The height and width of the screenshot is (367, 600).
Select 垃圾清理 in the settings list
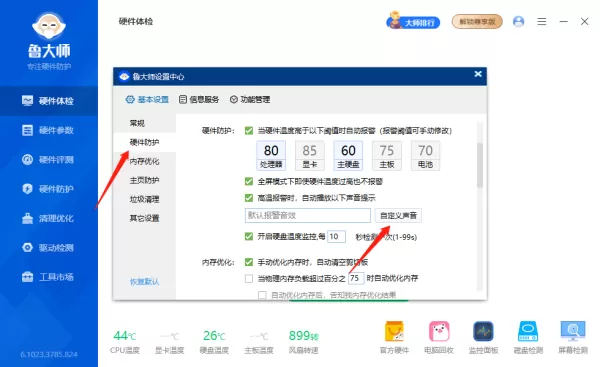click(144, 199)
